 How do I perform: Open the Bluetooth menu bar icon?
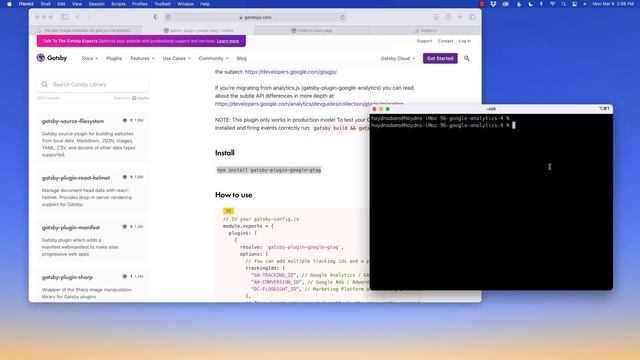point(541,4)
